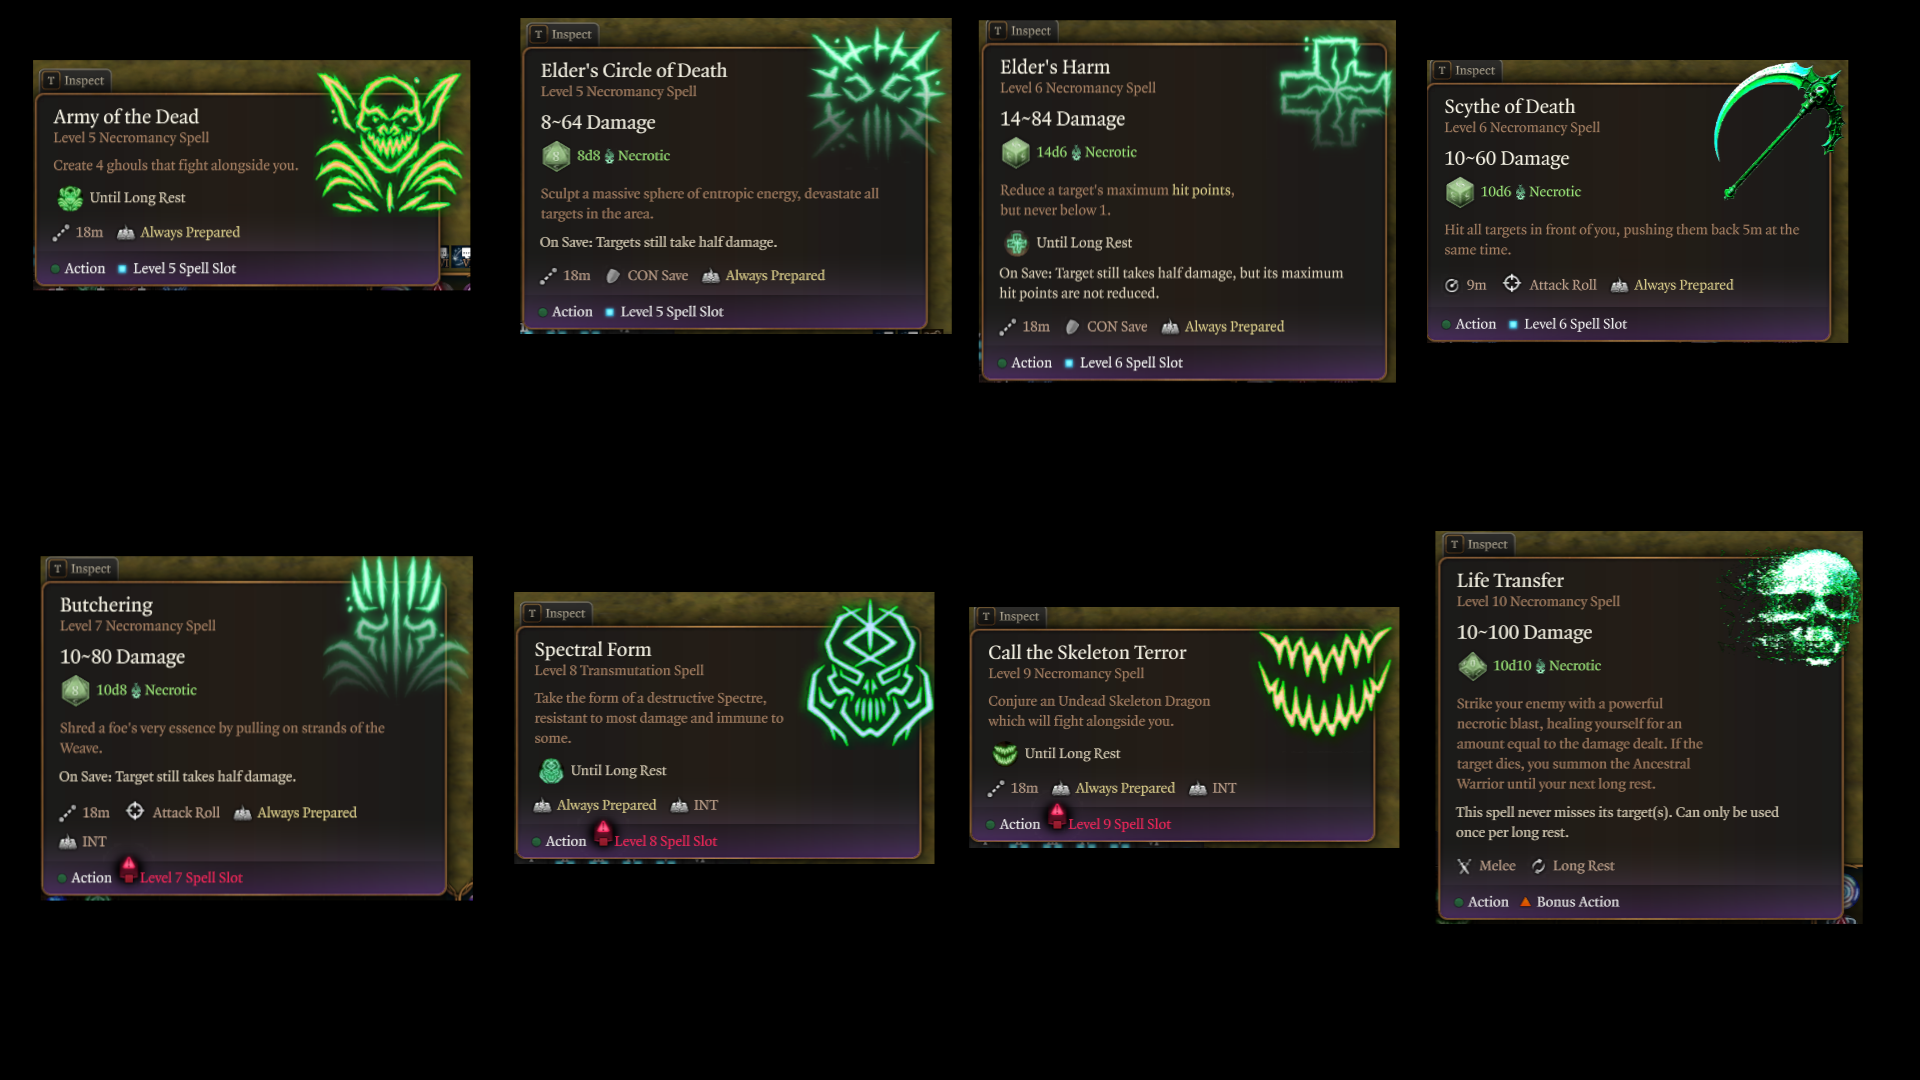Click the CON Save label on Elder's Harm
This screenshot has width=1920, height=1080.
[x=1117, y=327]
